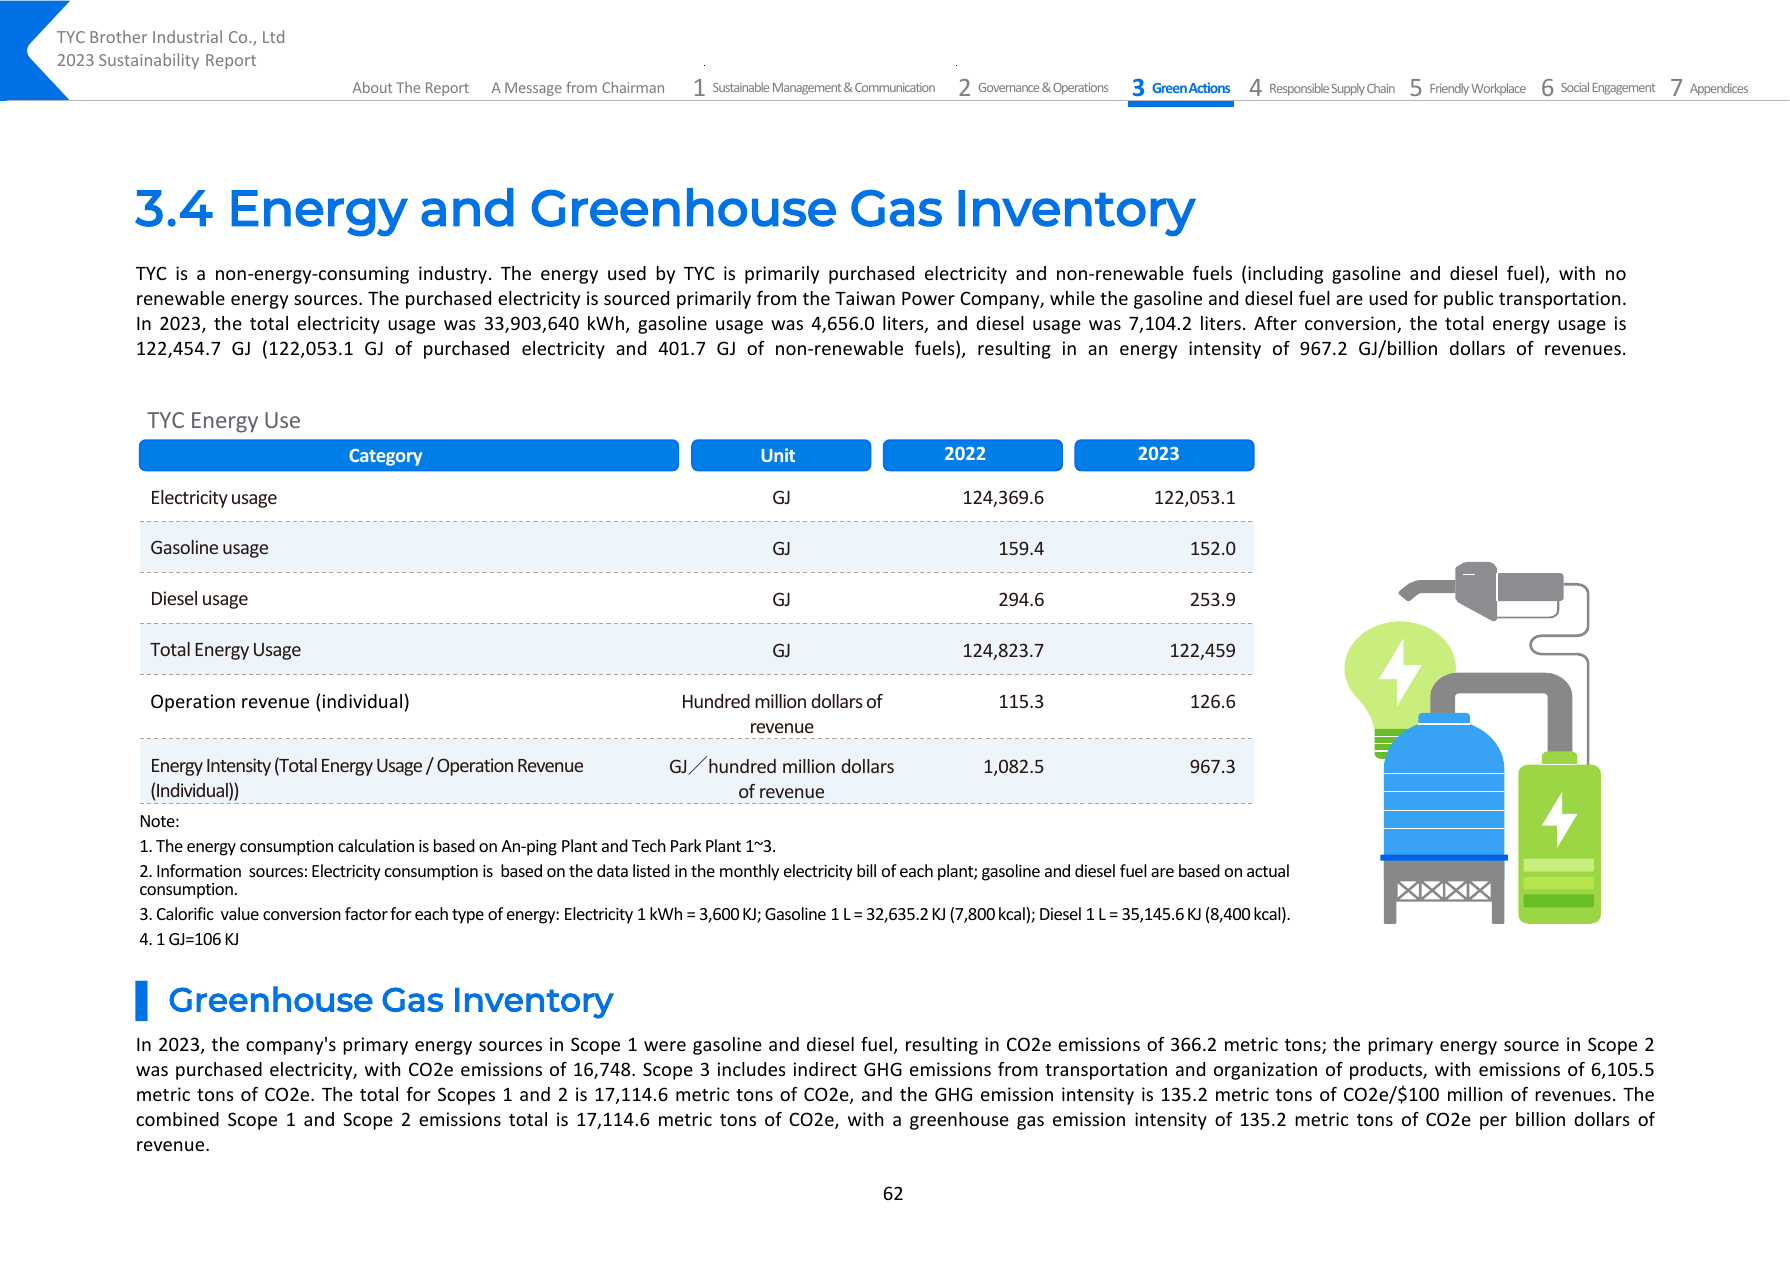This screenshot has width=1790, height=1276.
Task: Click the 126.6 revenue value
Action: tap(1213, 702)
